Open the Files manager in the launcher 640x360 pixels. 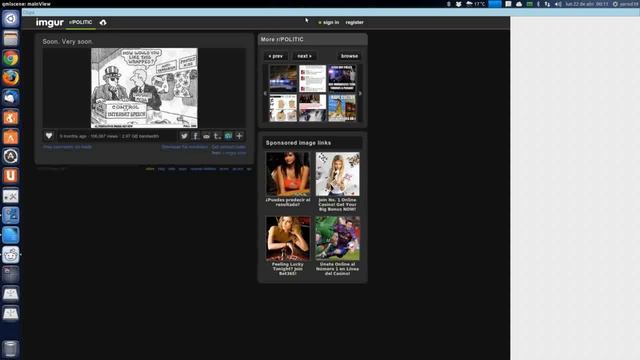click(11, 38)
